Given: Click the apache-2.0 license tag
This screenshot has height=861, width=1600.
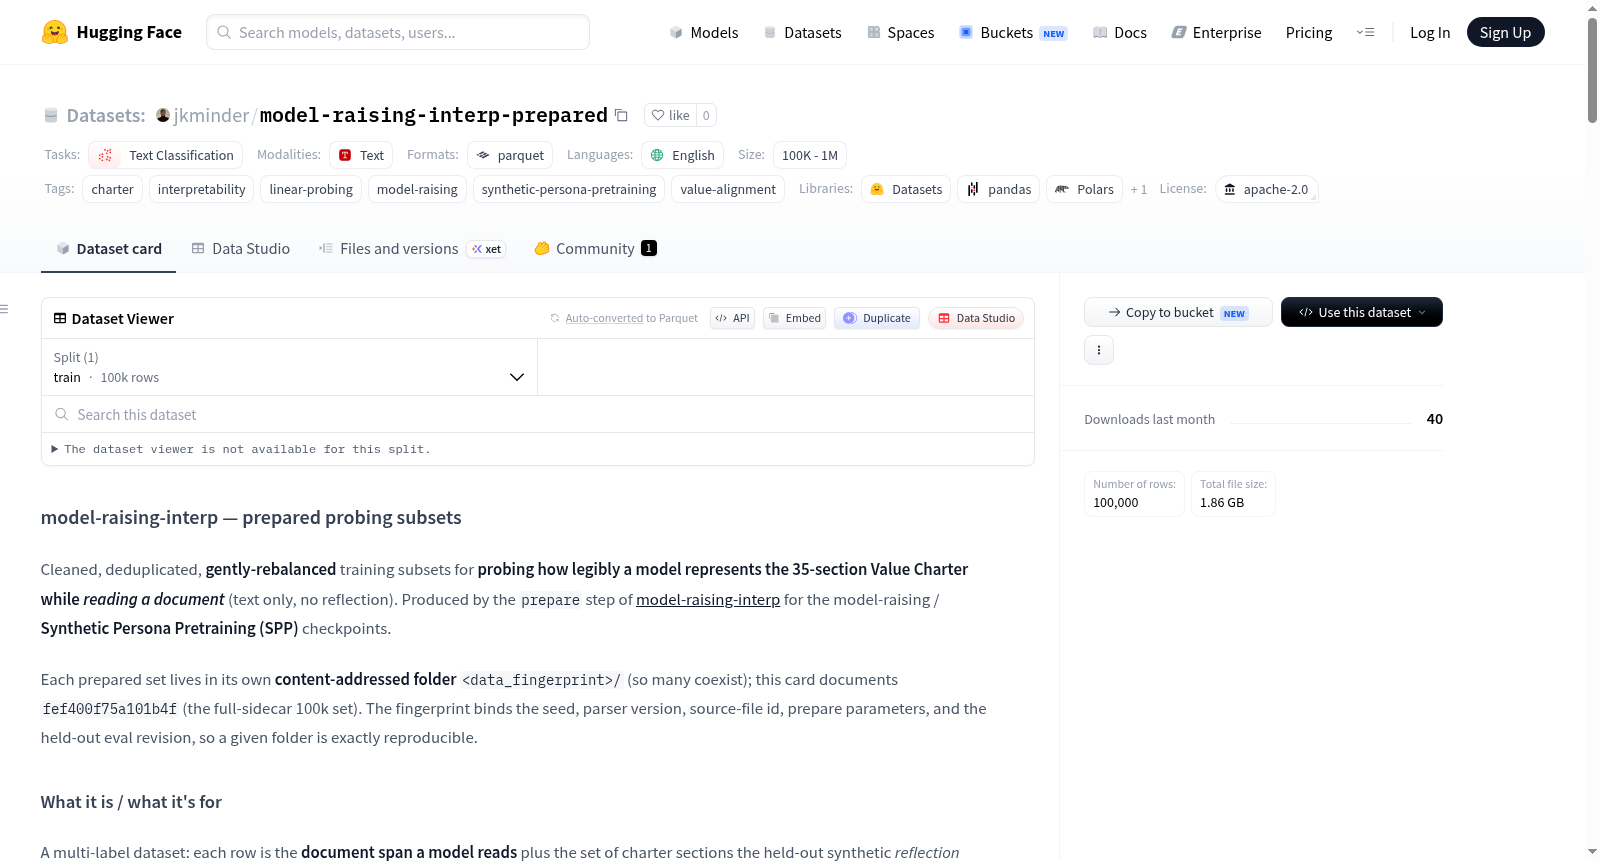Looking at the screenshot, I should pos(1266,189).
